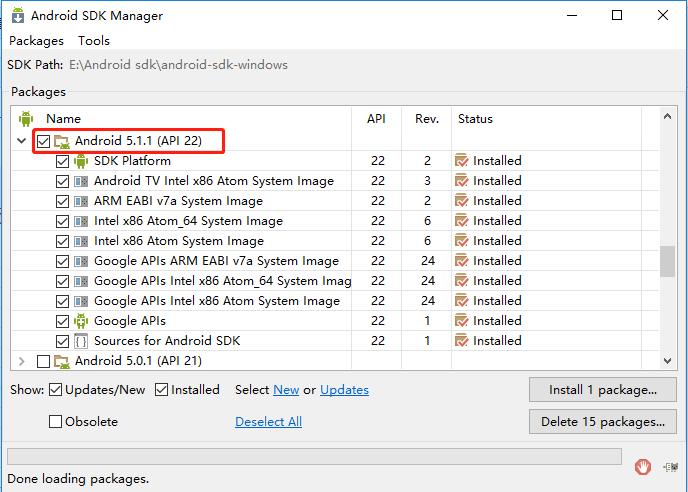Click the Sources for Android SDK icon
The width and height of the screenshot is (688, 492).
coord(81,341)
